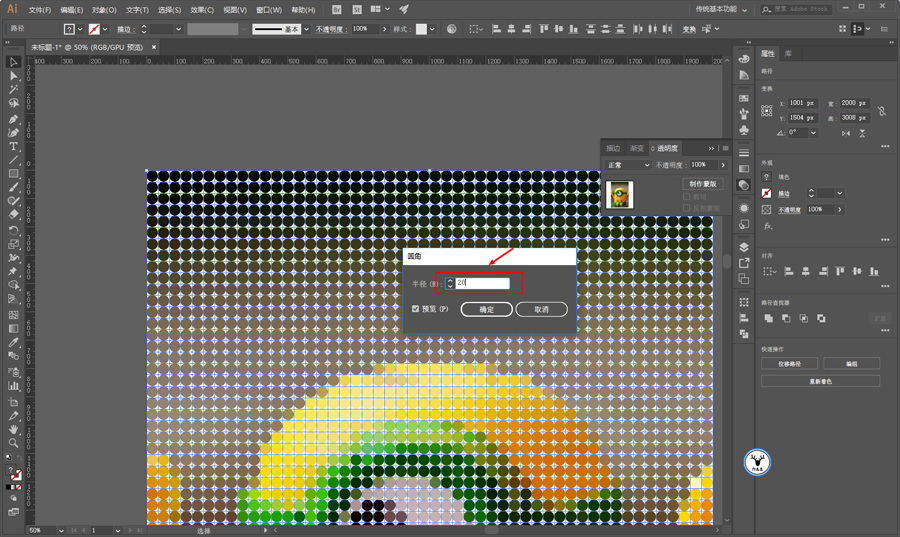Select the Zoom tool
The image size is (900, 537).
[13, 443]
